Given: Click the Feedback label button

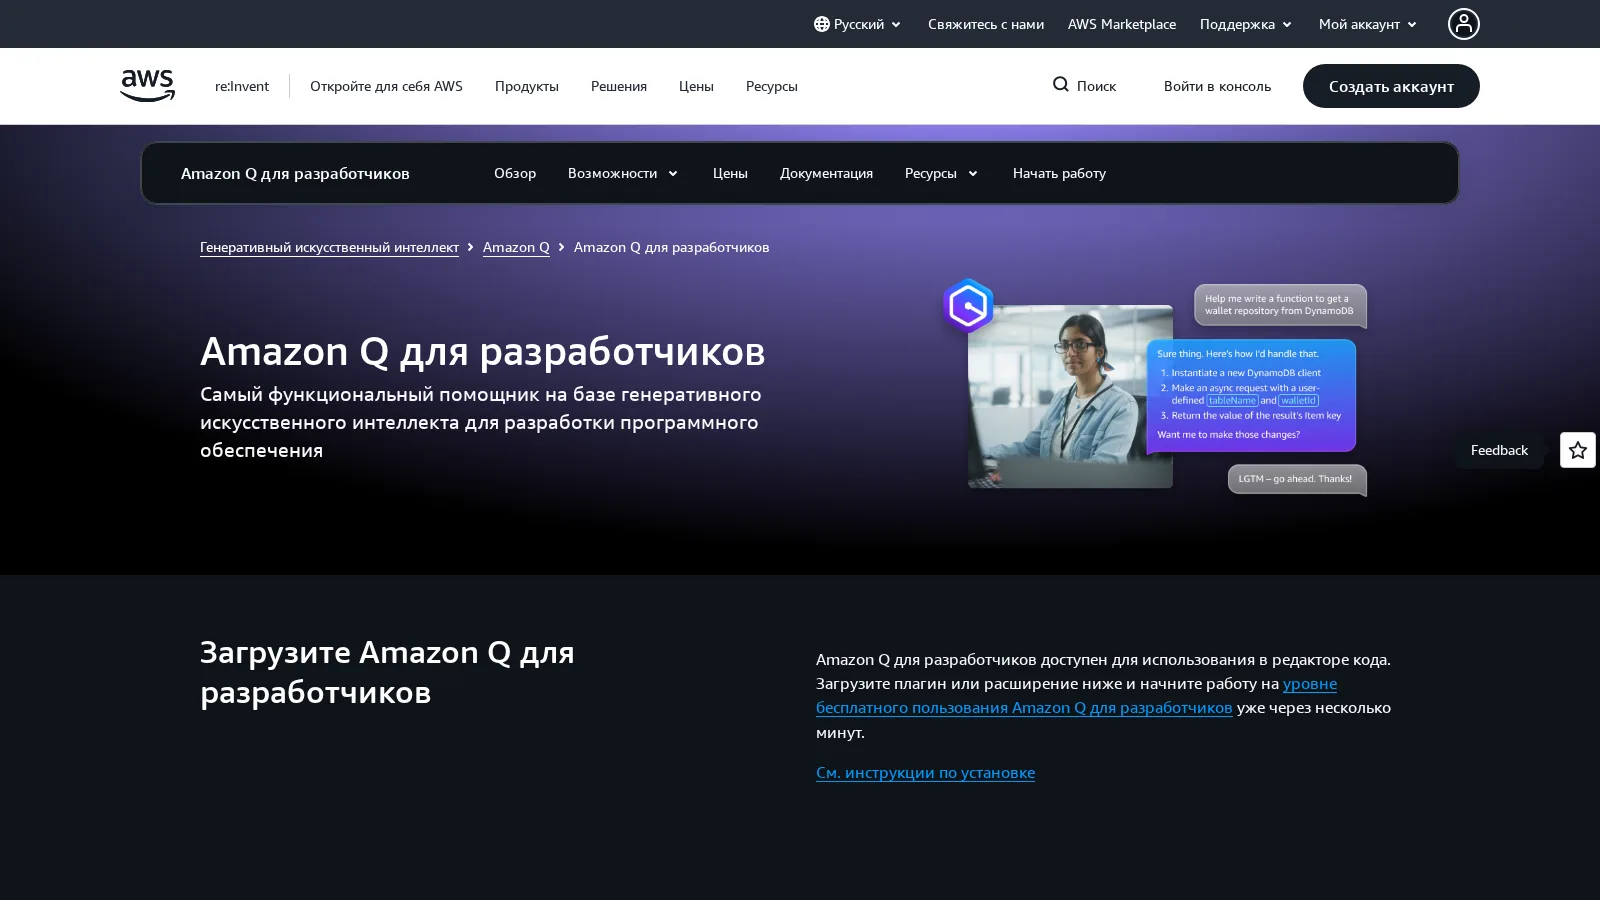Looking at the screenshot, I should click(1499, 450).
